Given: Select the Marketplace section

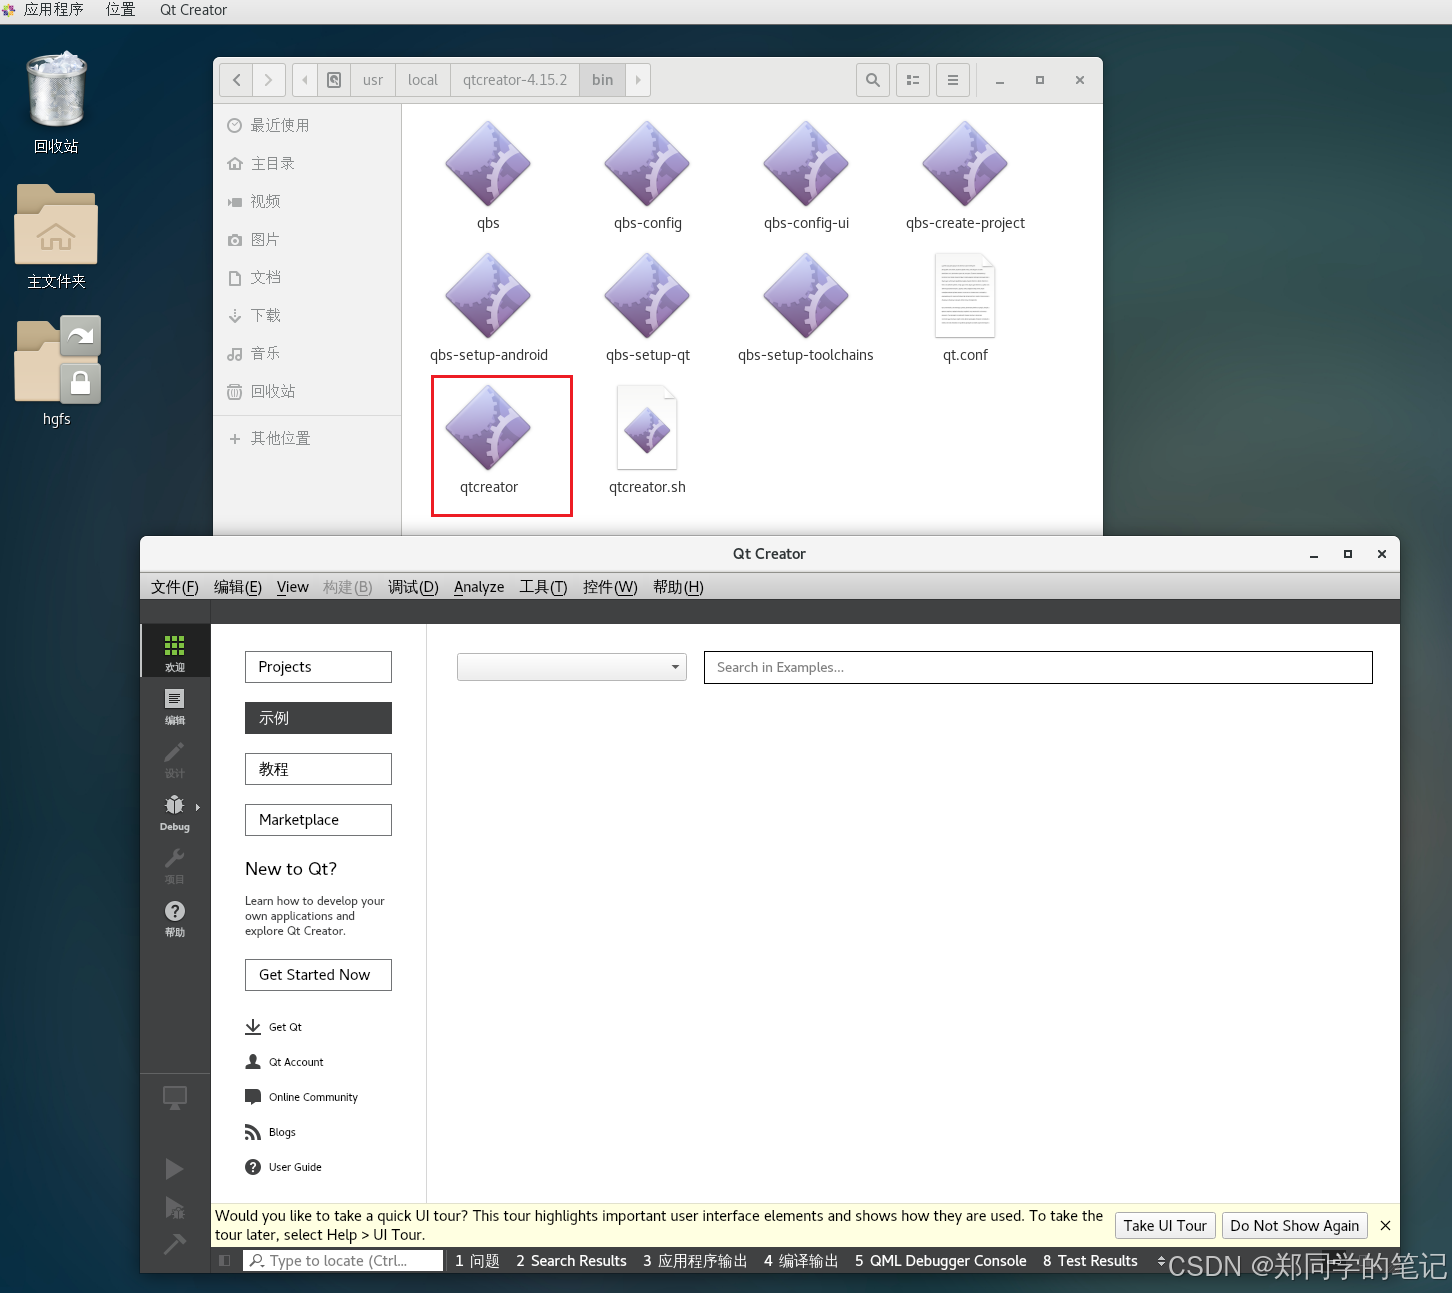Looking at the screenshot, I should 318,820.
